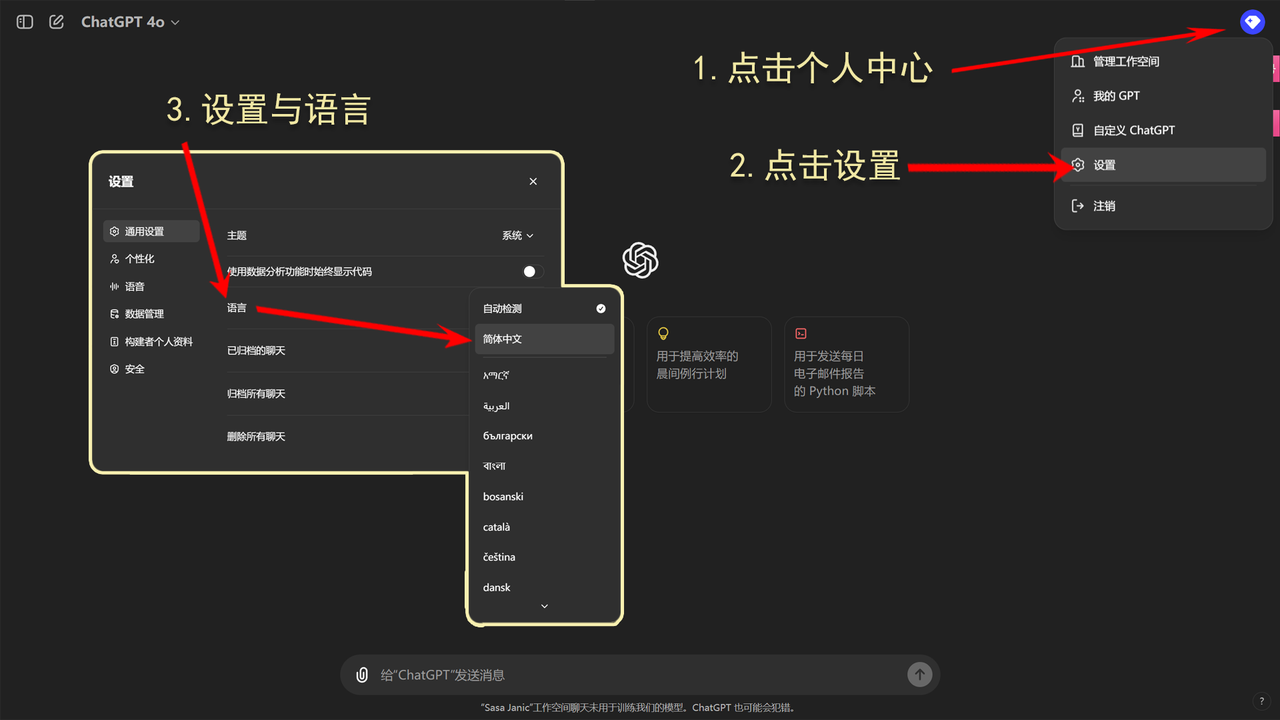This screenshot has width=1280, height=720.
Task: Click the 用于提高效率的晨间例行计划 suggestion card
Action: tap(709, 364)
